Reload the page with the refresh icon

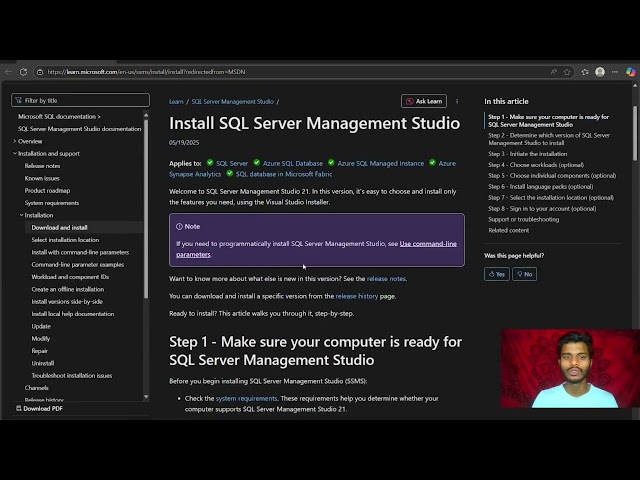(23, 72)
